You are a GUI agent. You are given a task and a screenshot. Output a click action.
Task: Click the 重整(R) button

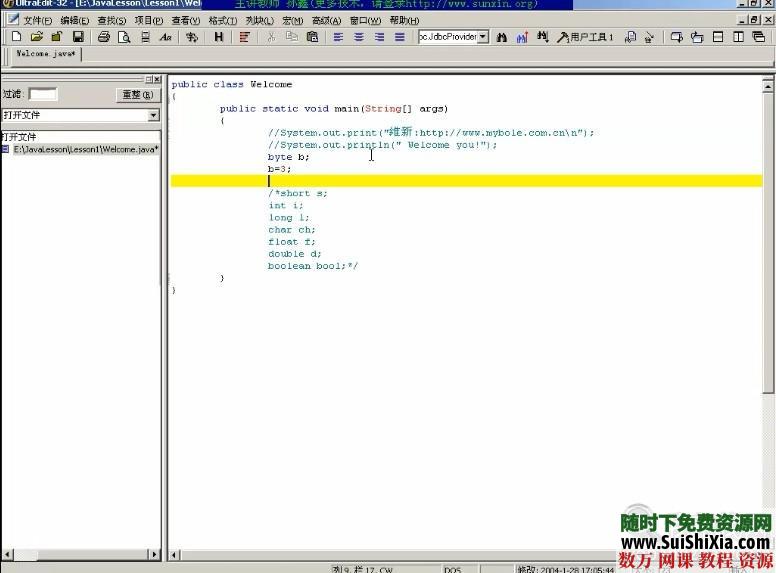pyautogui.click(x=136, y=95)
